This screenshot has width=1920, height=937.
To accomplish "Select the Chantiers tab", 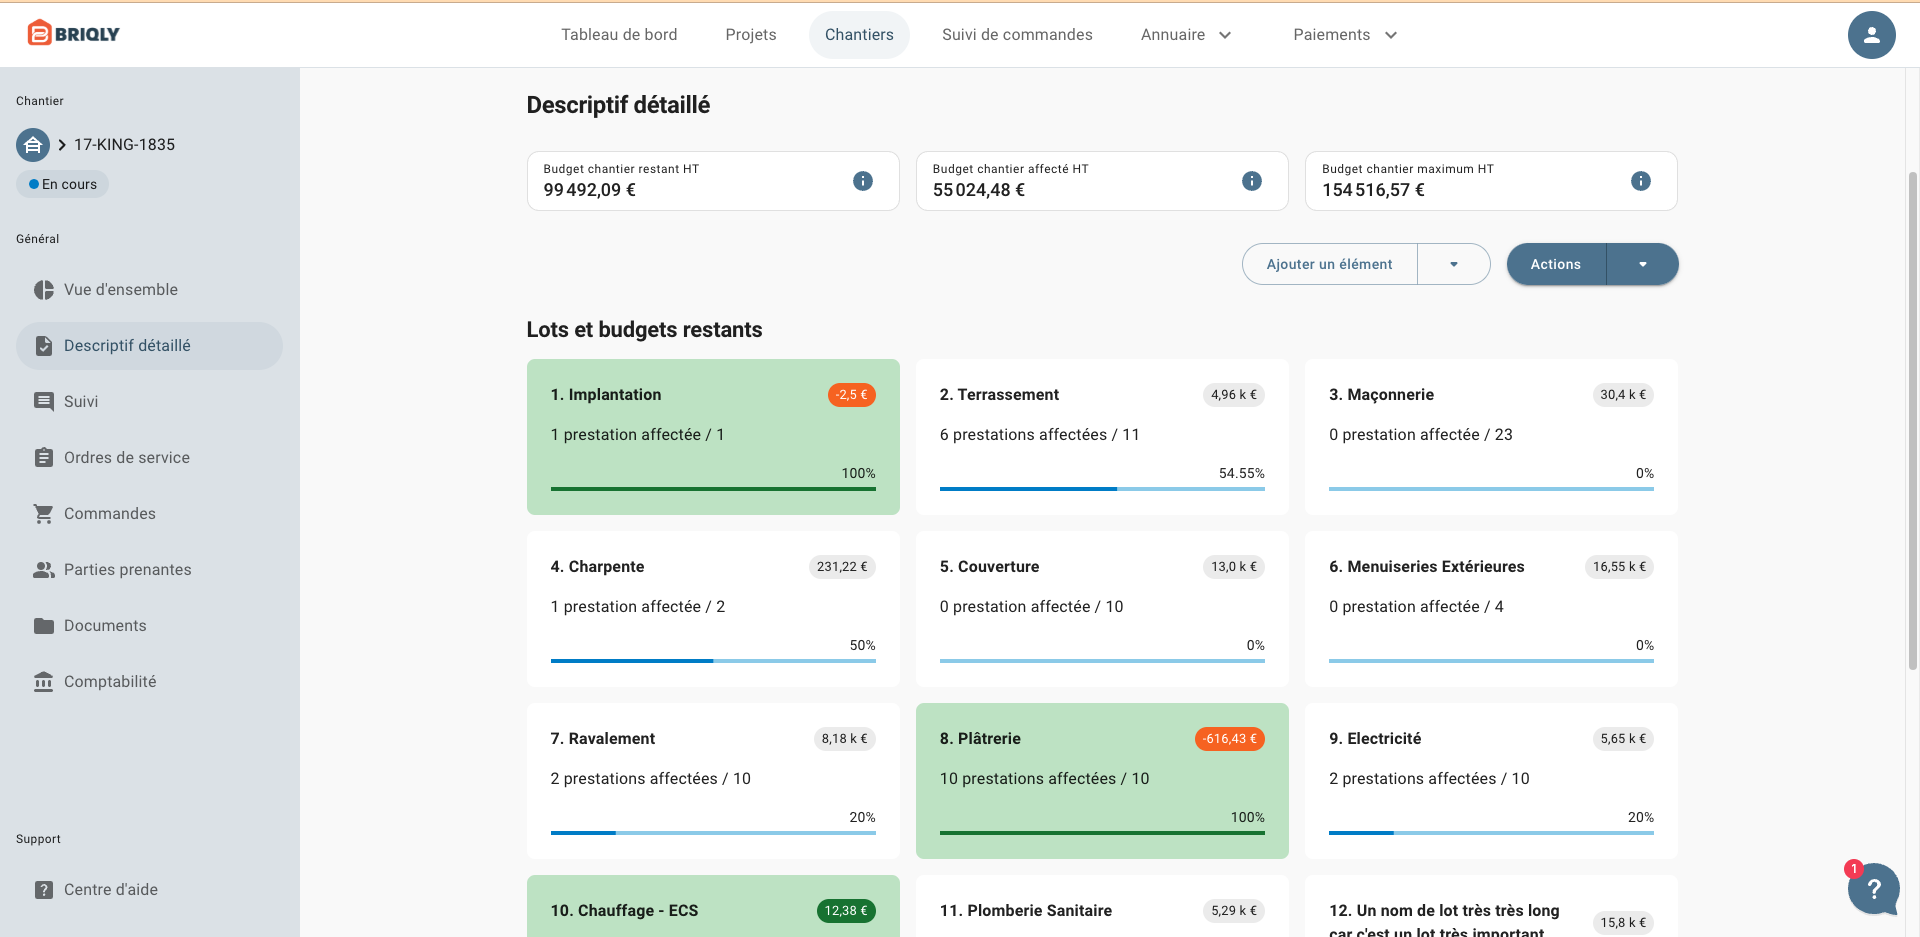I will pyautogui.click(x=859, y=35).
